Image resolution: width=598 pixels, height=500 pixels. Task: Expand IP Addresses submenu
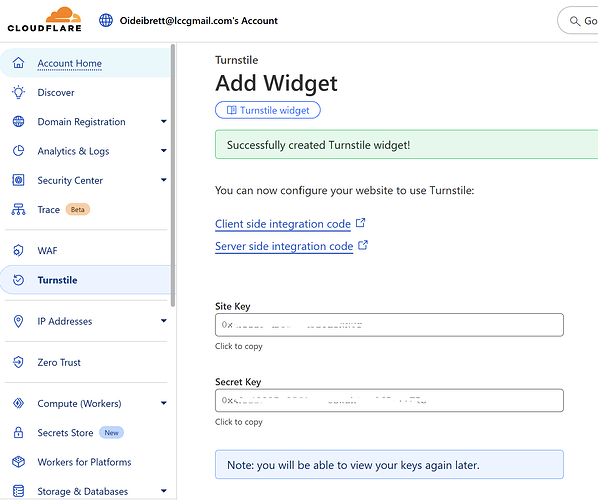pos(164,321)
